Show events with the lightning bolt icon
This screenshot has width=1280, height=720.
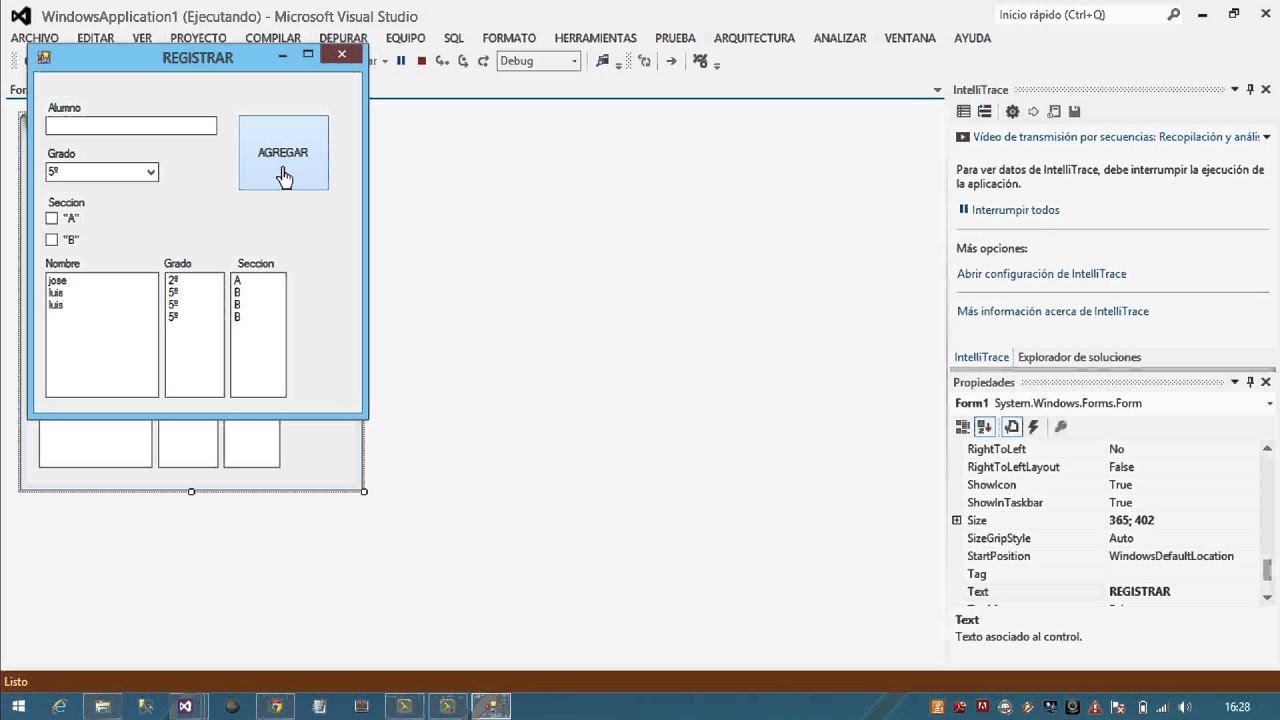1033,427
